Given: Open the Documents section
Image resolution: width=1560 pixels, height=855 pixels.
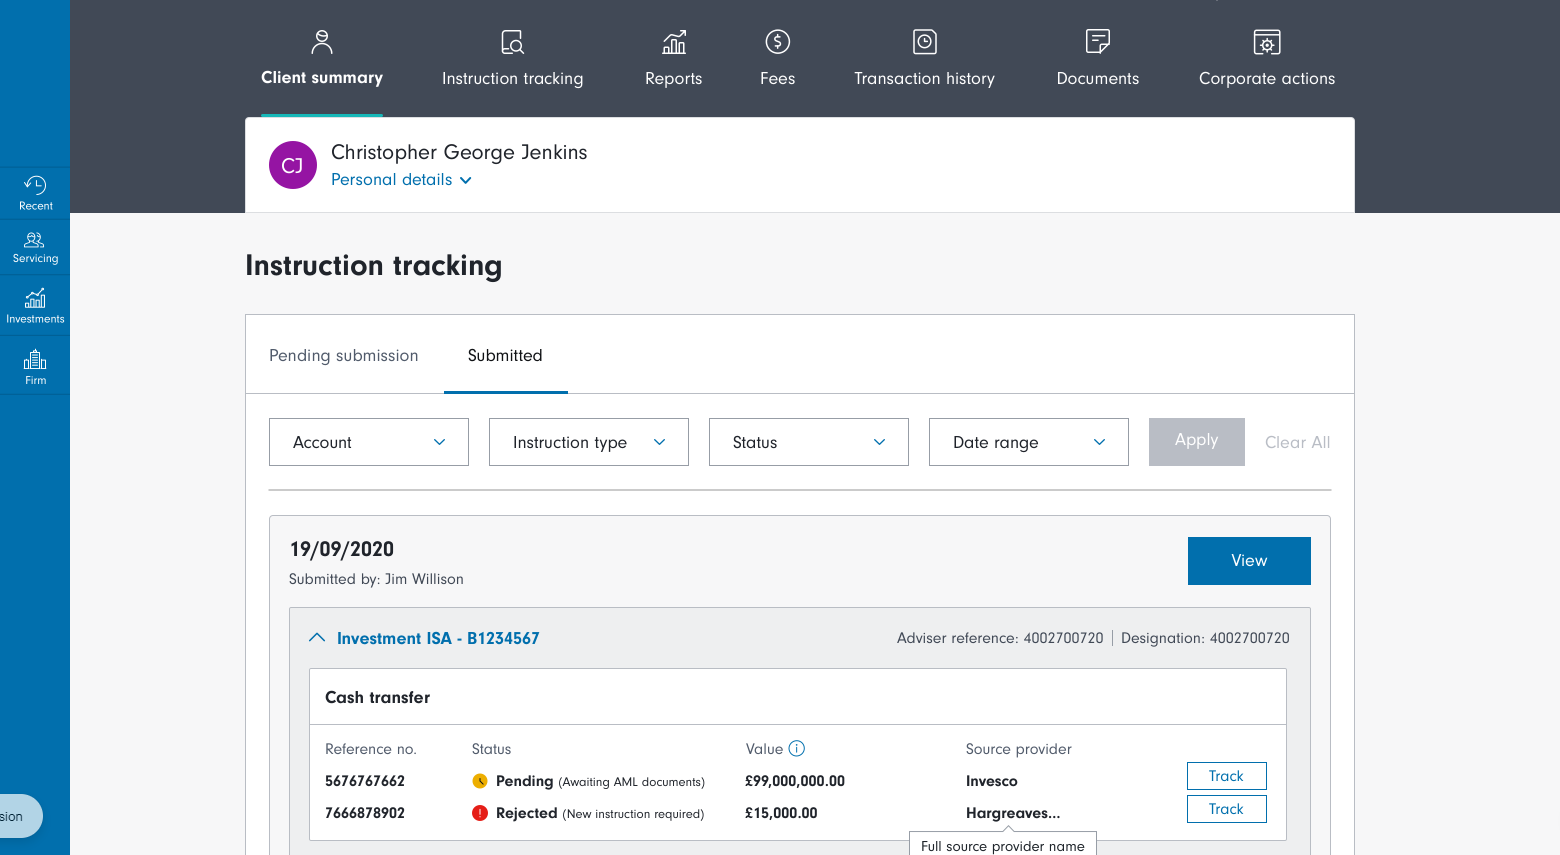Looking at the screenshot, I should click(x=1097, y=58).
